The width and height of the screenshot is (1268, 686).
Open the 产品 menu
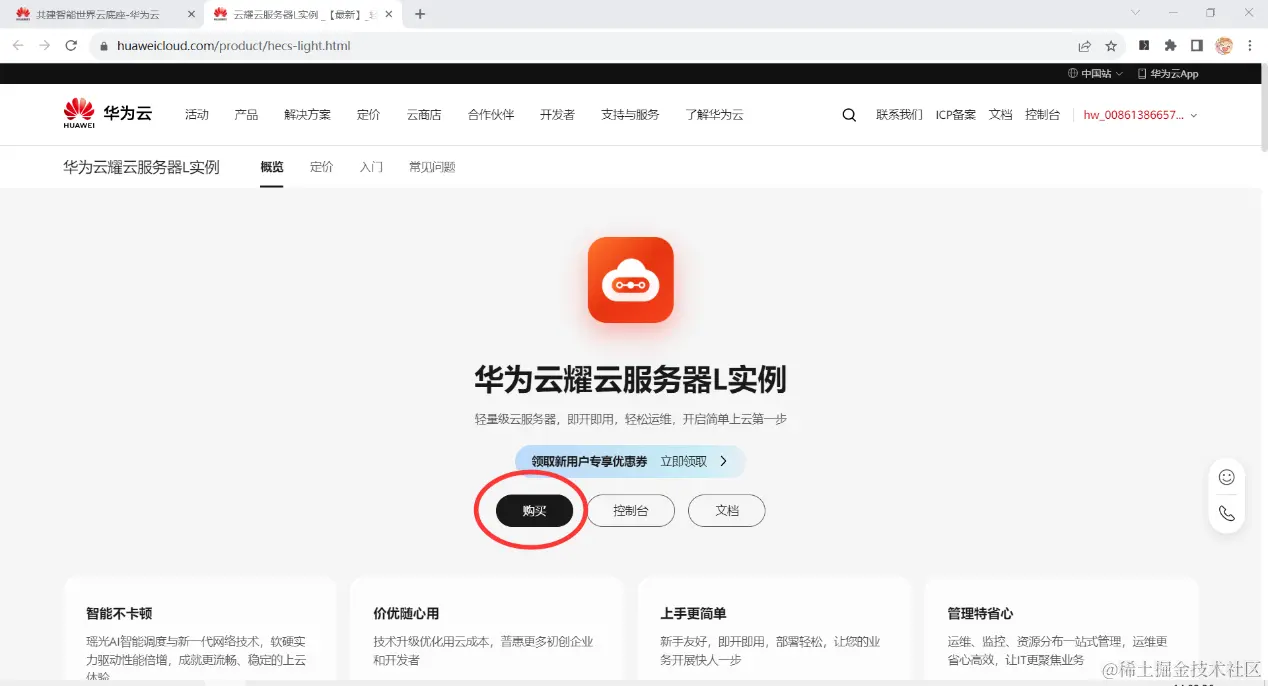pyautogui.click(x=246, y=115)
